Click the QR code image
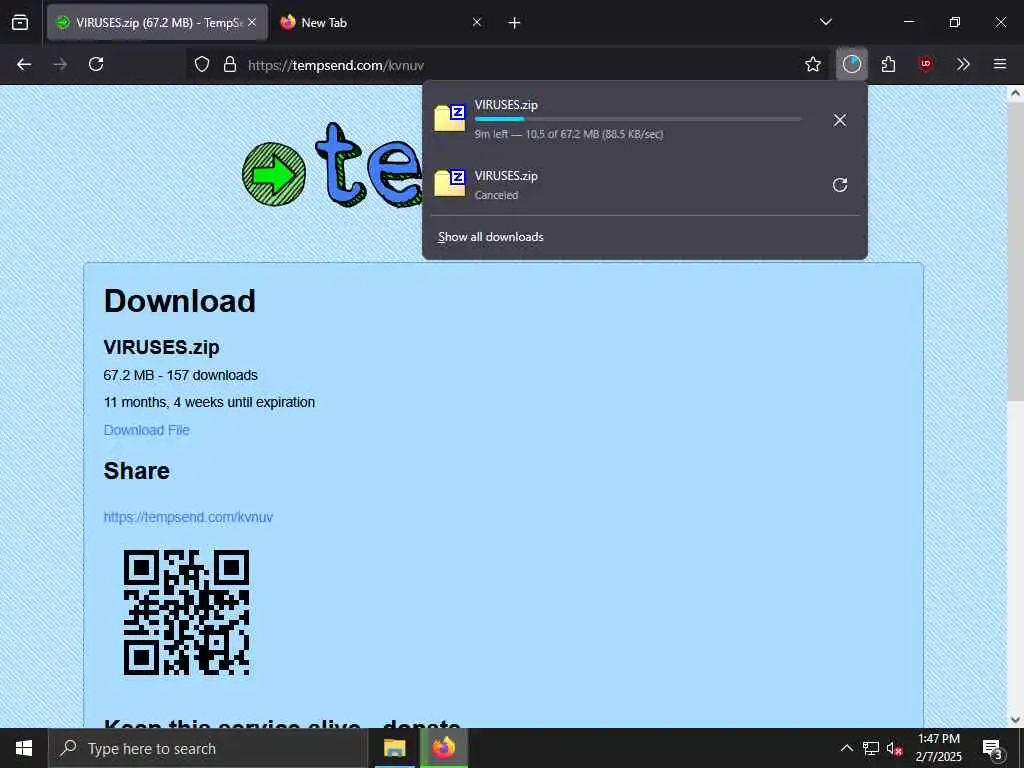1024x768 pixels. 187,613
